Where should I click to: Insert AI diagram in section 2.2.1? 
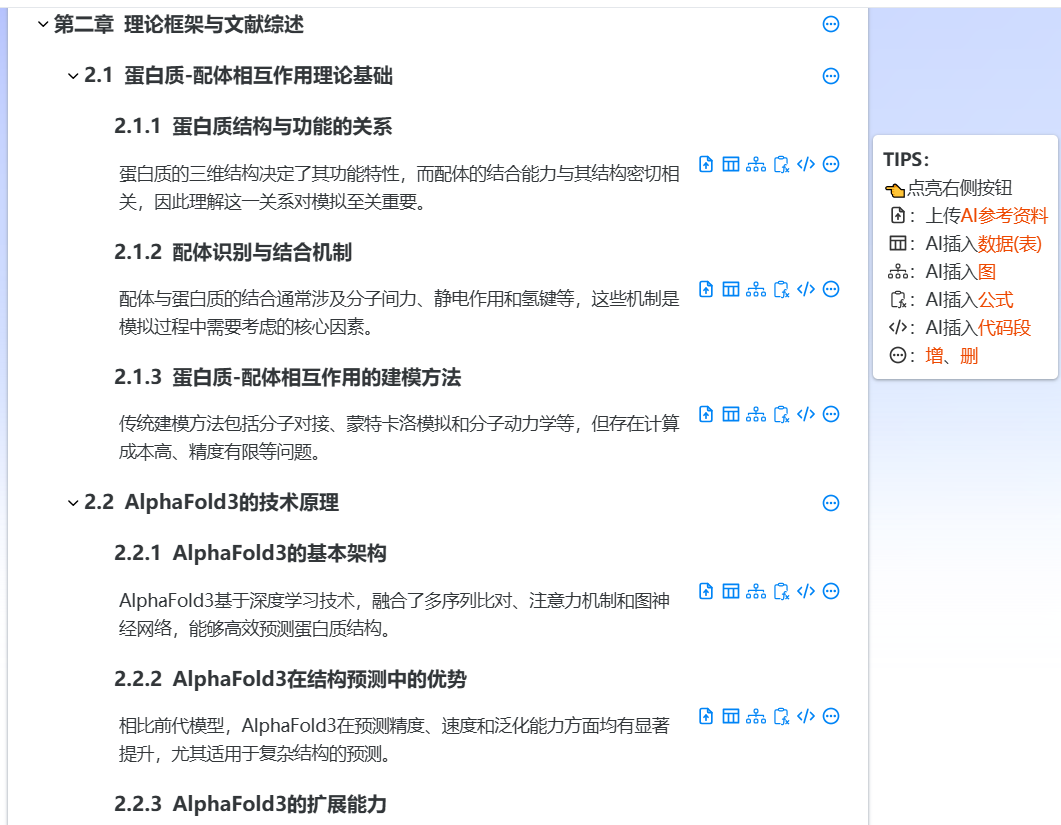(x=756, y=592)
